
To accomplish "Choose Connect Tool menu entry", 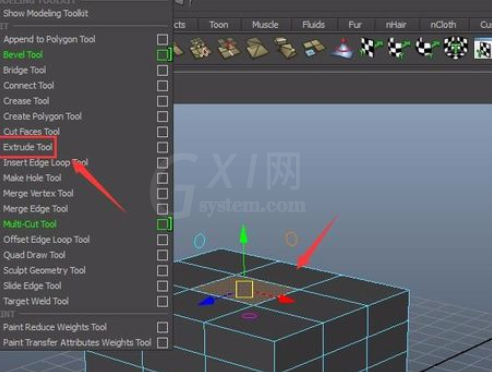I will point(29,86).
